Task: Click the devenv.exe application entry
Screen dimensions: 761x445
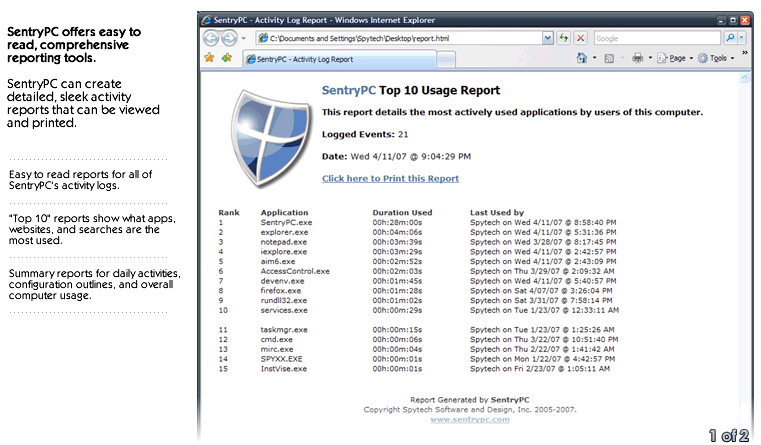Action: pos(282,281)
